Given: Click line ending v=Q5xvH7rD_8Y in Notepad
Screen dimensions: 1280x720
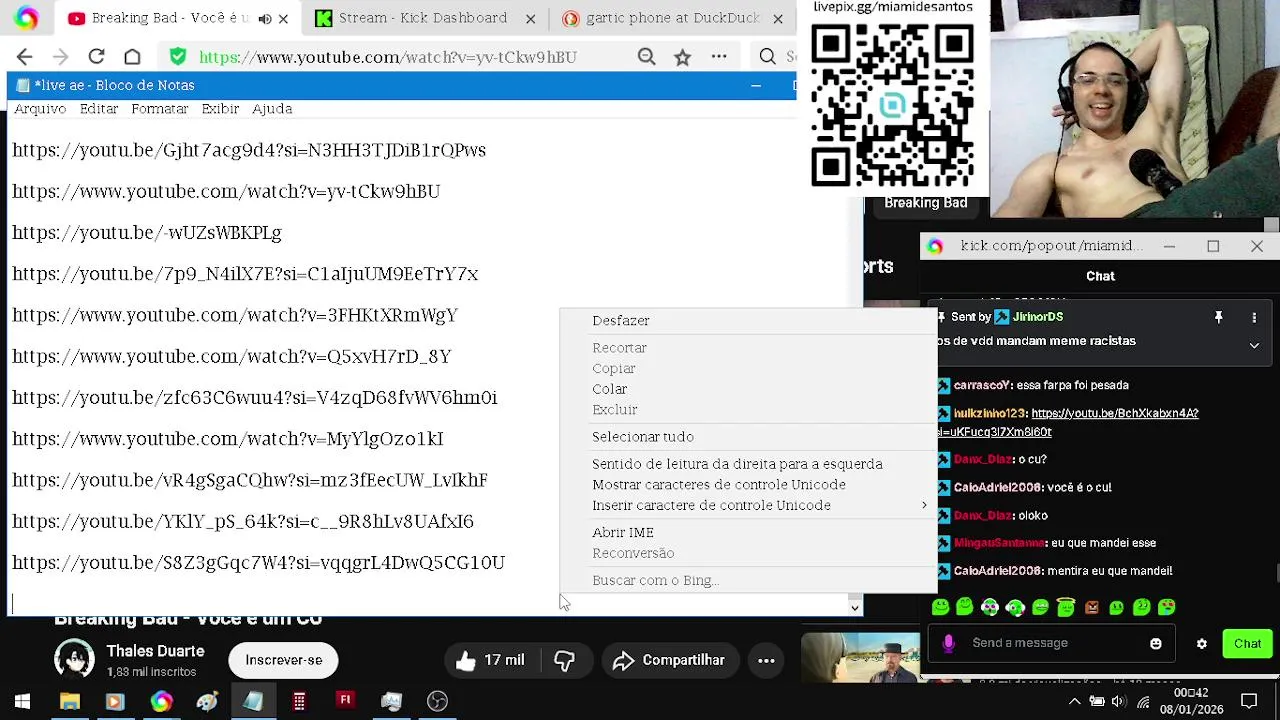Looking at the screenshot, I should (x=232, y=357).
